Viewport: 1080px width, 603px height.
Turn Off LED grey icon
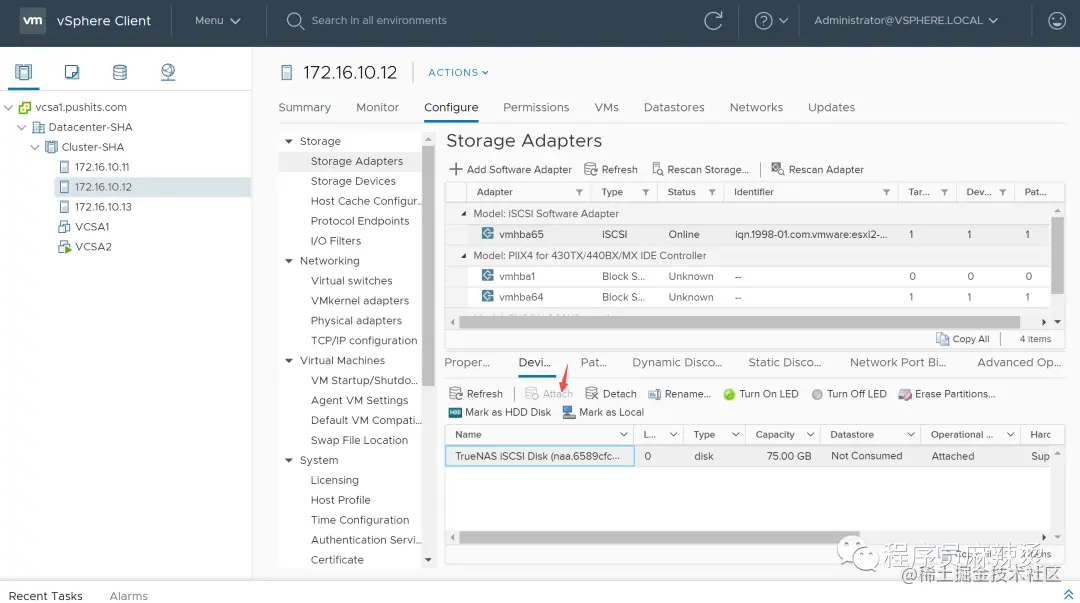pos(817,394)
